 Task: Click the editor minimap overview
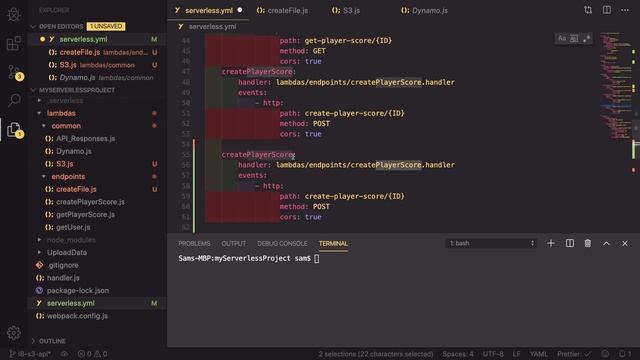(x=616, y=86)
